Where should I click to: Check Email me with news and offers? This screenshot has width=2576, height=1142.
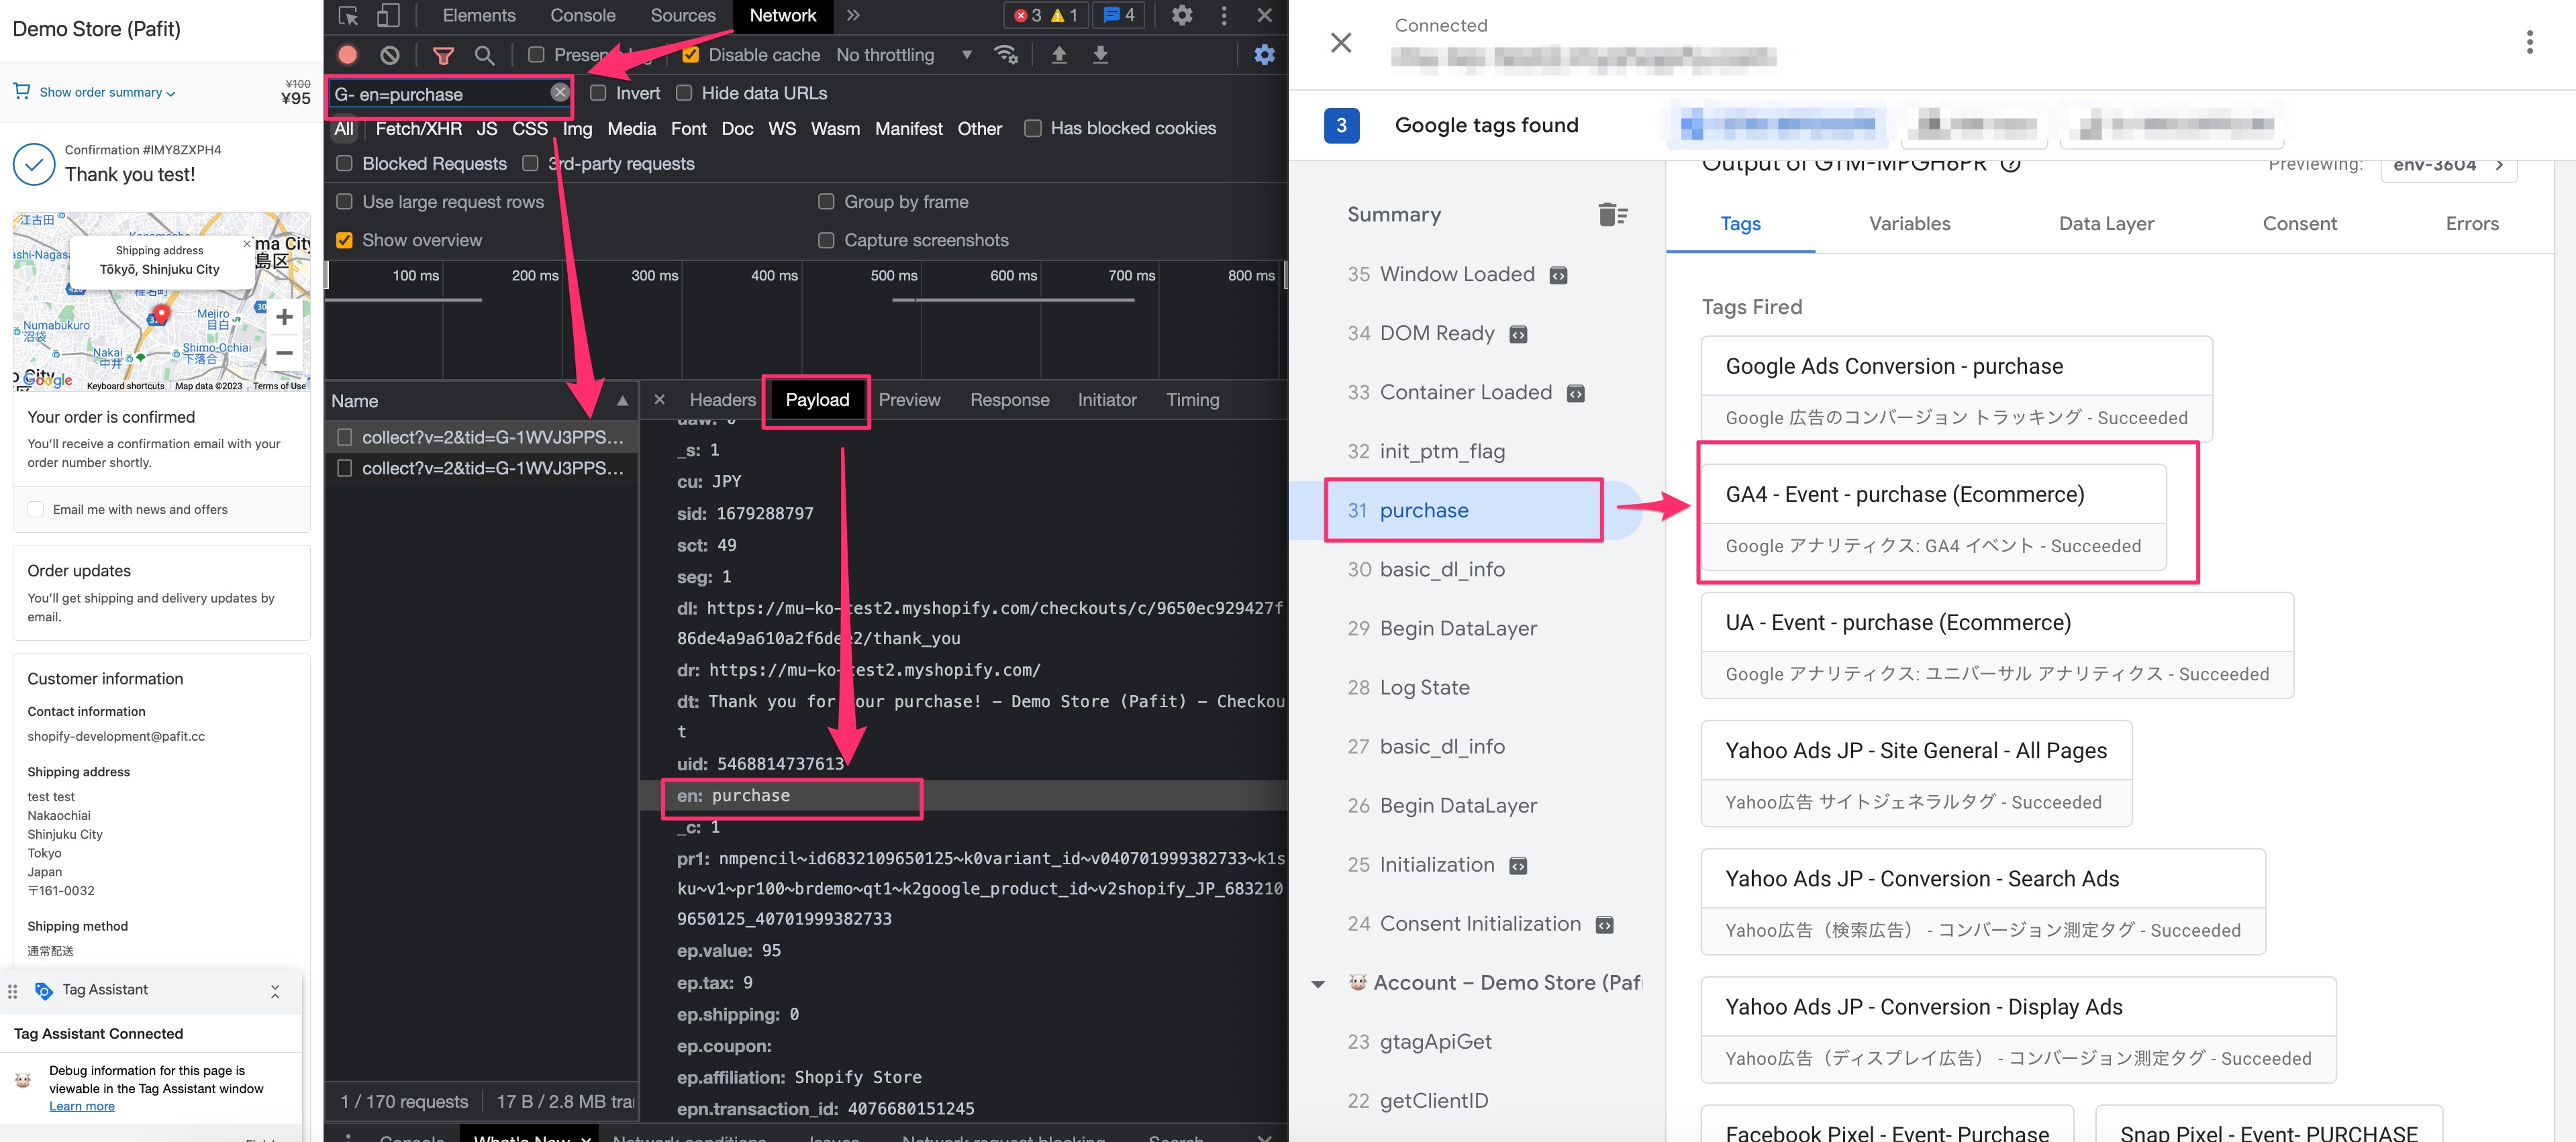[x=36, y=509]
